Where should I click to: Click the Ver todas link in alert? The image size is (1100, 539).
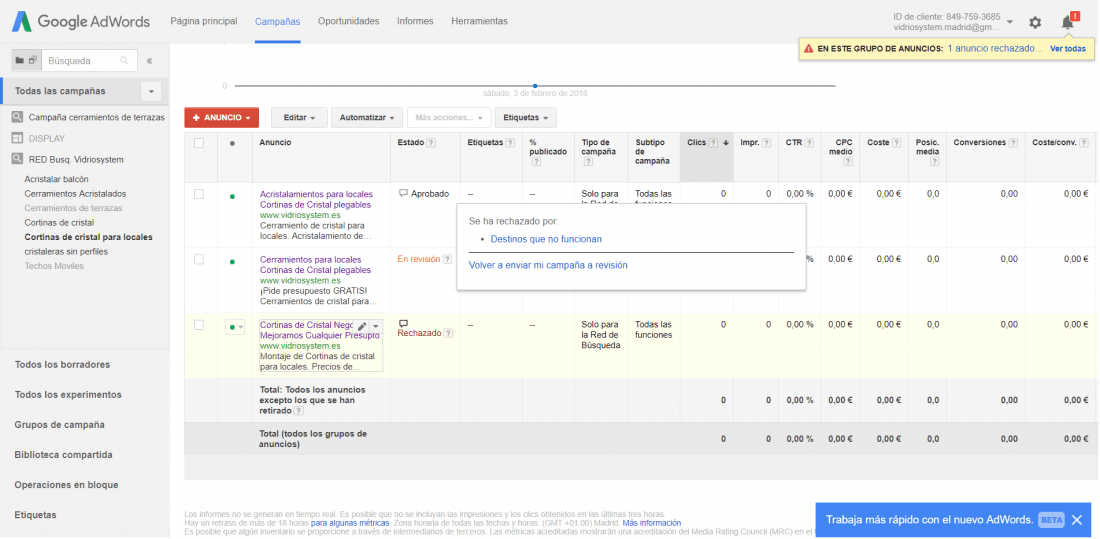click(1068, 49)
